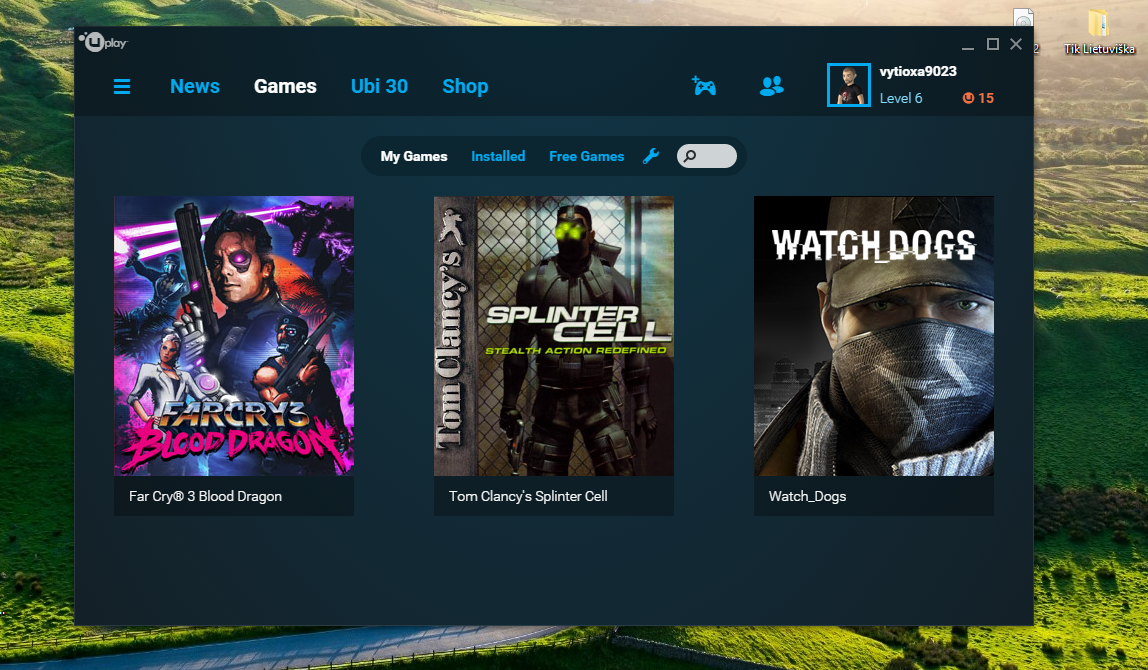Select the Games tab
Screen dimensions: 1148x670
(x=286, y=86)
